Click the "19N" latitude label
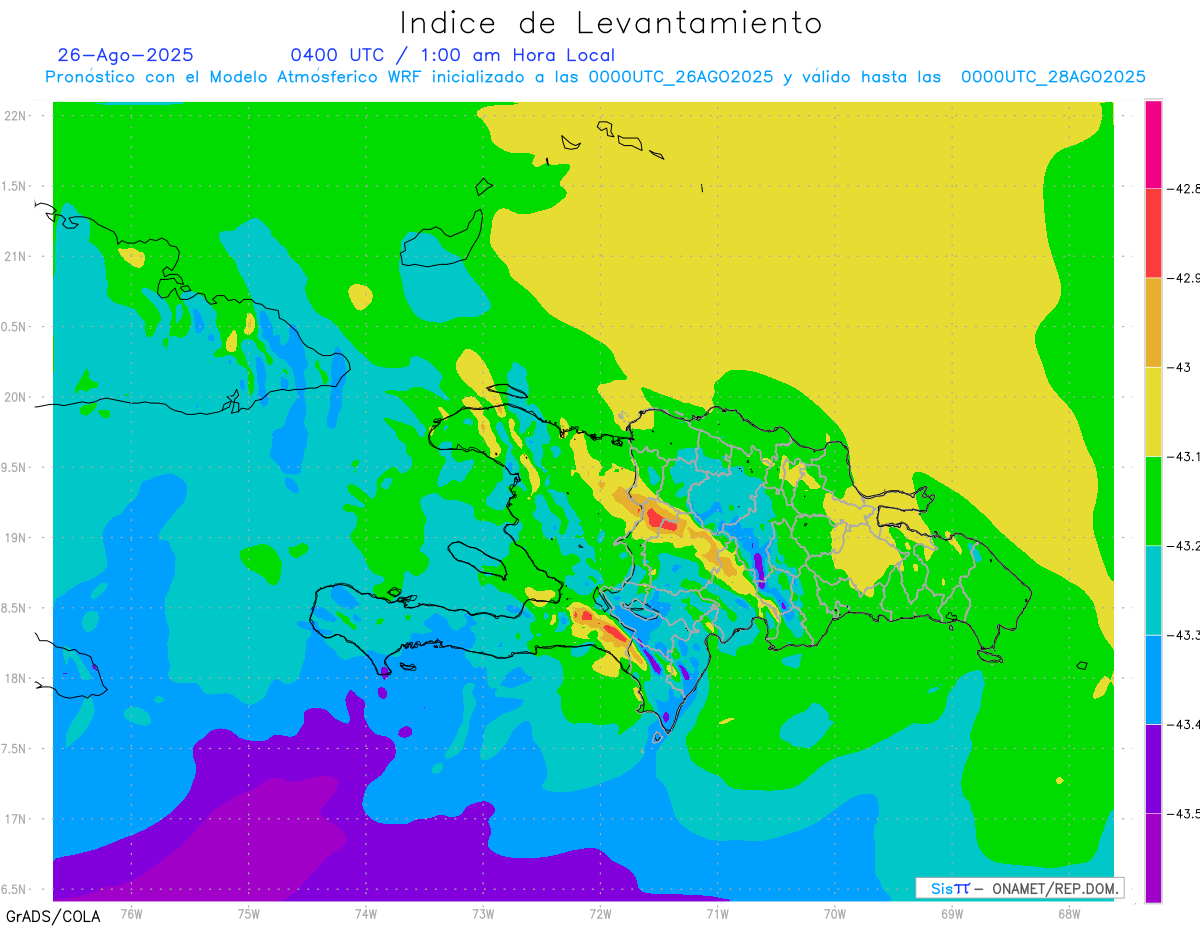The width and height of the screenshot is (1200, 927). click(x=16, y=537)
